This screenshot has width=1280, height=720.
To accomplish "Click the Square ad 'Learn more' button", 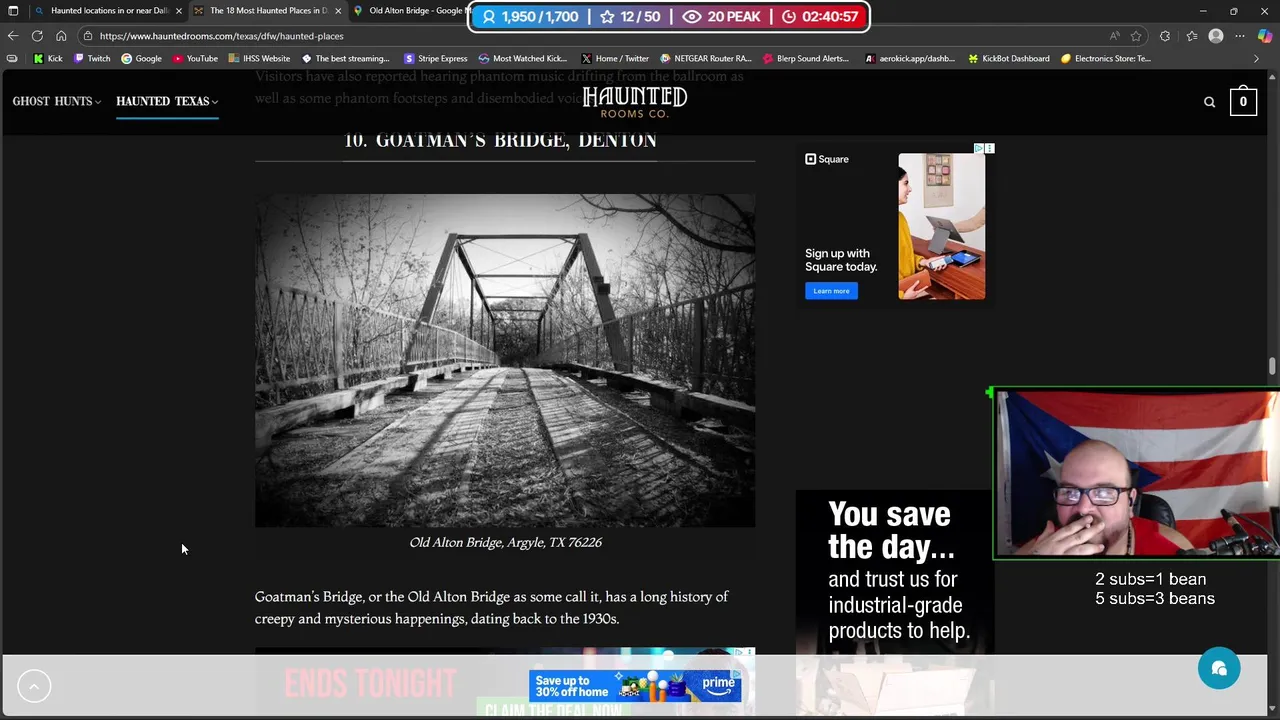I will [x=831, y=291].
